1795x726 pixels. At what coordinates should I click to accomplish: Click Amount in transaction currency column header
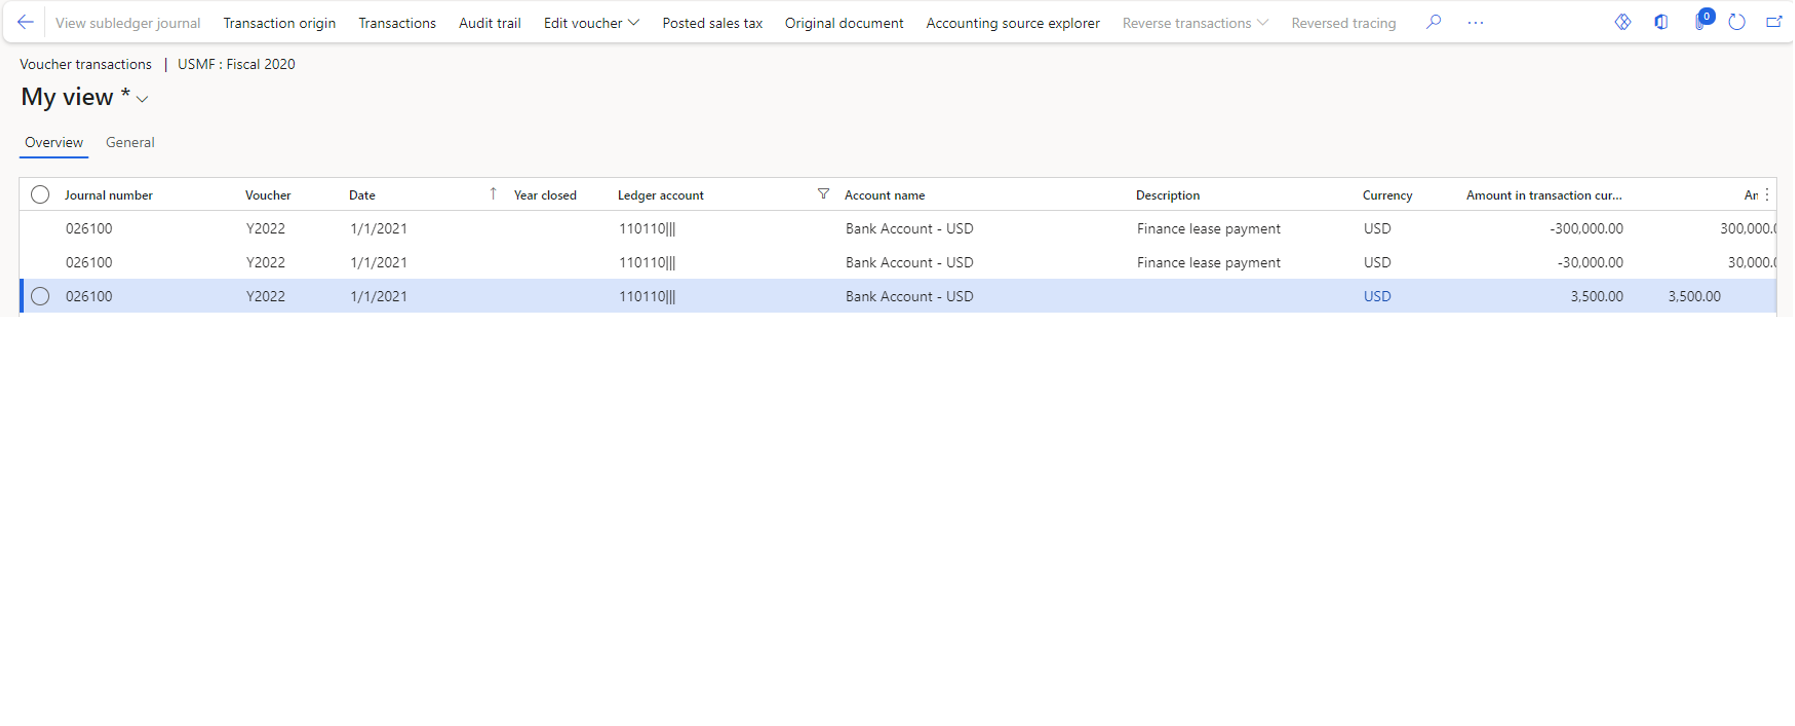(1544, 195)
